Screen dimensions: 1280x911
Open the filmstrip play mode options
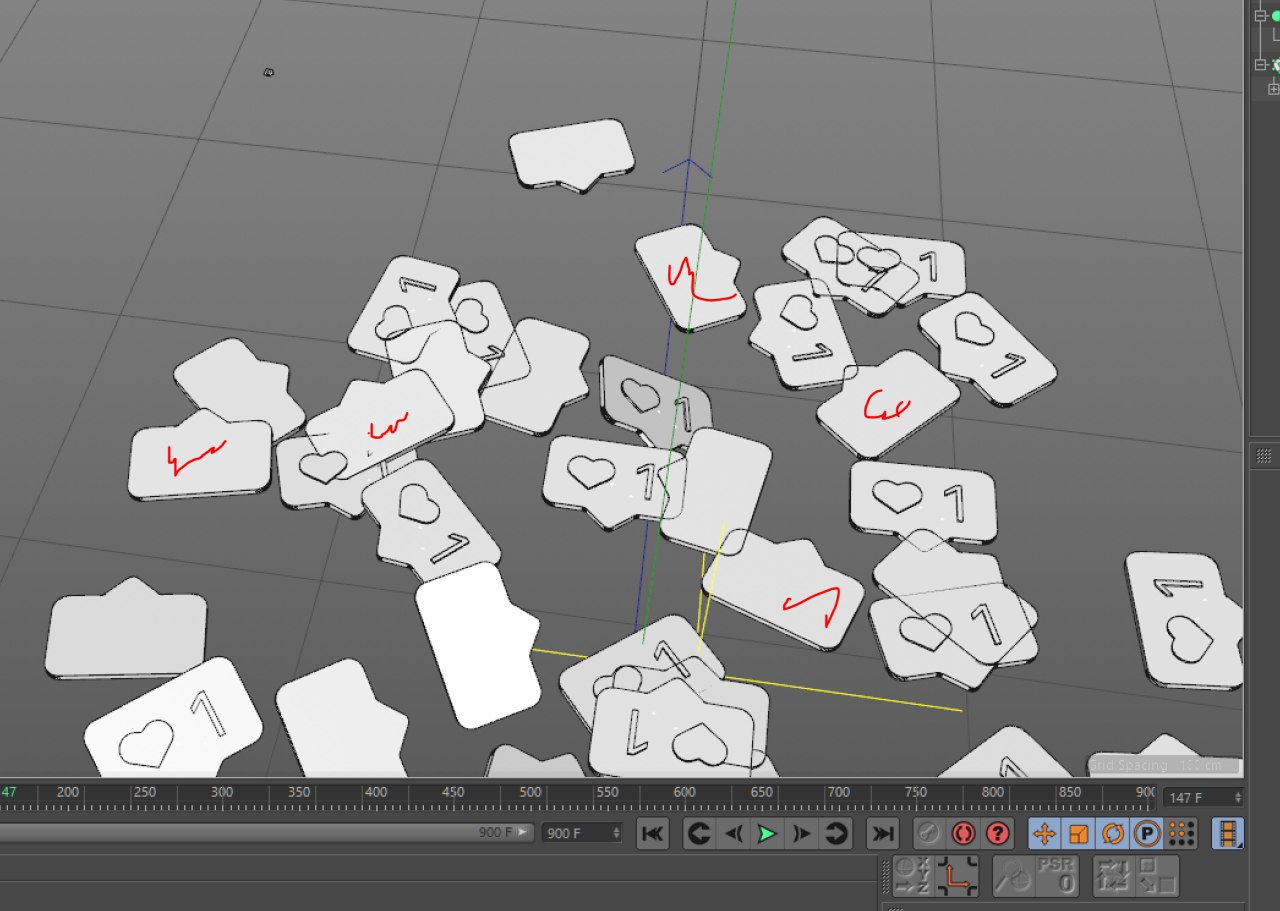tap(1228, 833)
